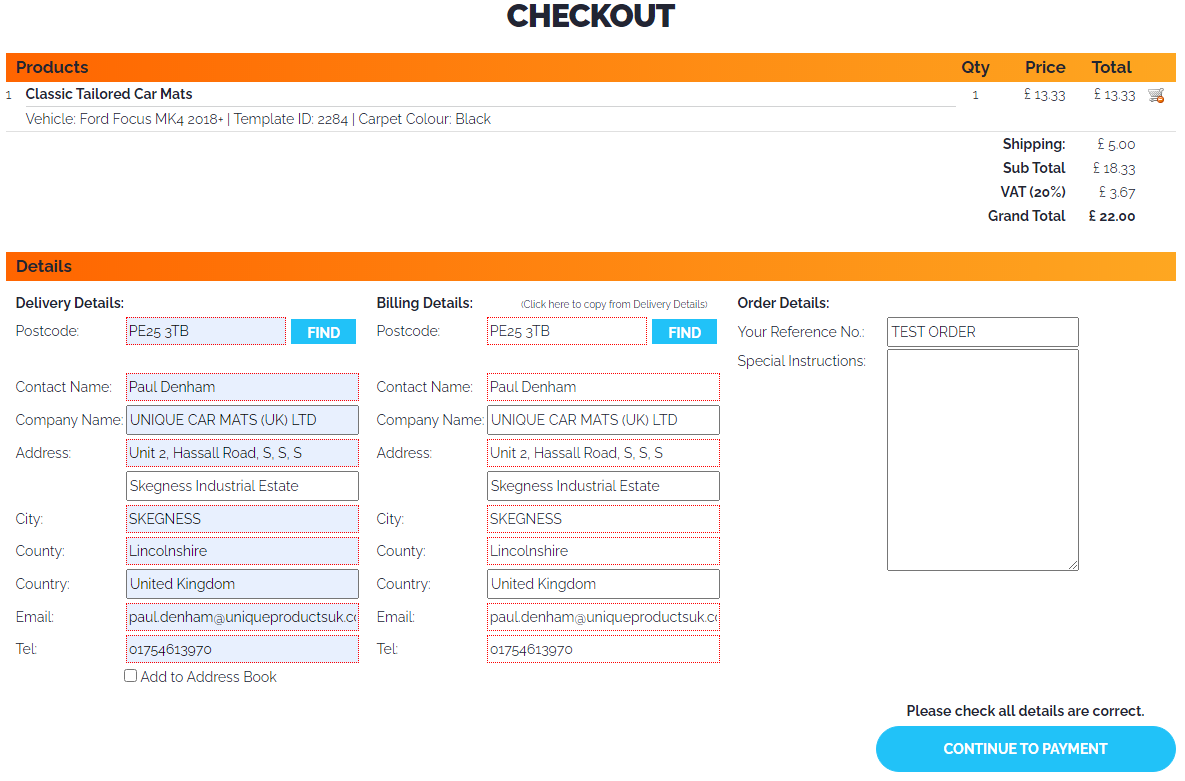This screenshot has height=781, width=1185.
Task: Click the delivery Tel field
Action: coord(242,649)
